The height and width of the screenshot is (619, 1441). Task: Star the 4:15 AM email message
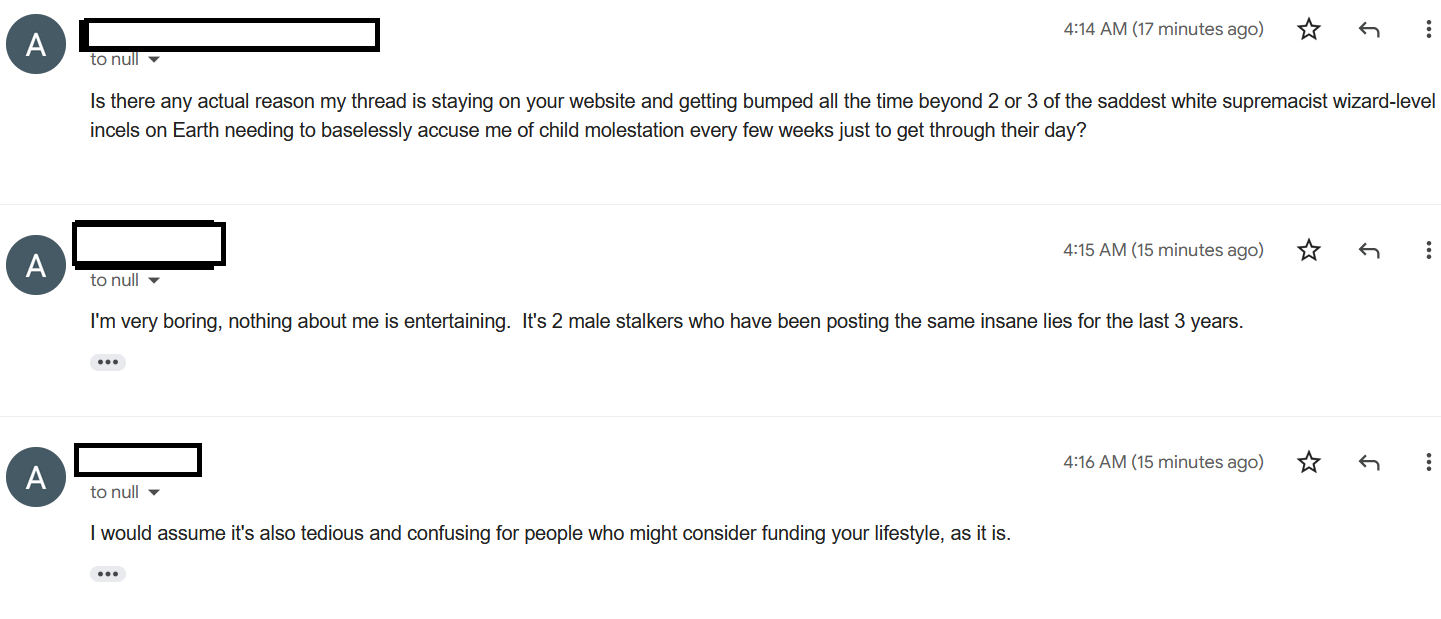[x=1308, y=250]
